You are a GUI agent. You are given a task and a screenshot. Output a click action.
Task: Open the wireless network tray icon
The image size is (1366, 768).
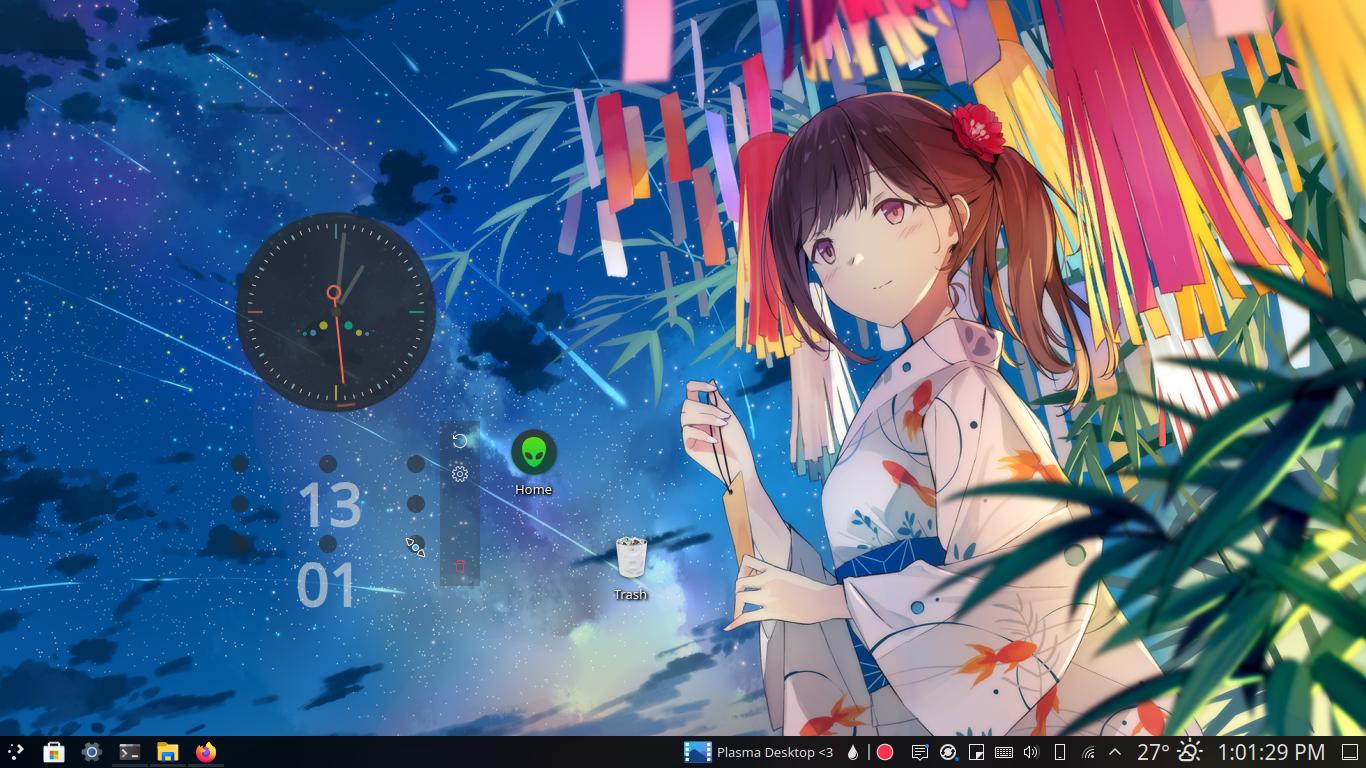click(x=1088, y=752)
